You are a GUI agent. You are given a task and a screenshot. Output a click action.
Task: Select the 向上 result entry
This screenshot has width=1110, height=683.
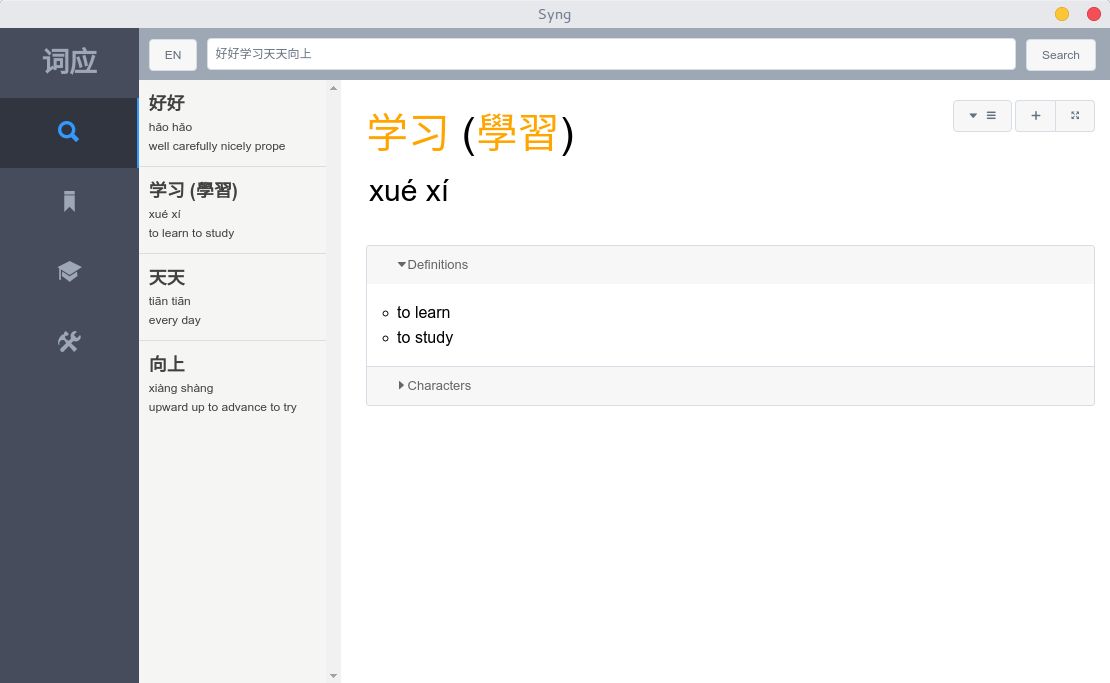coord(232,384)
